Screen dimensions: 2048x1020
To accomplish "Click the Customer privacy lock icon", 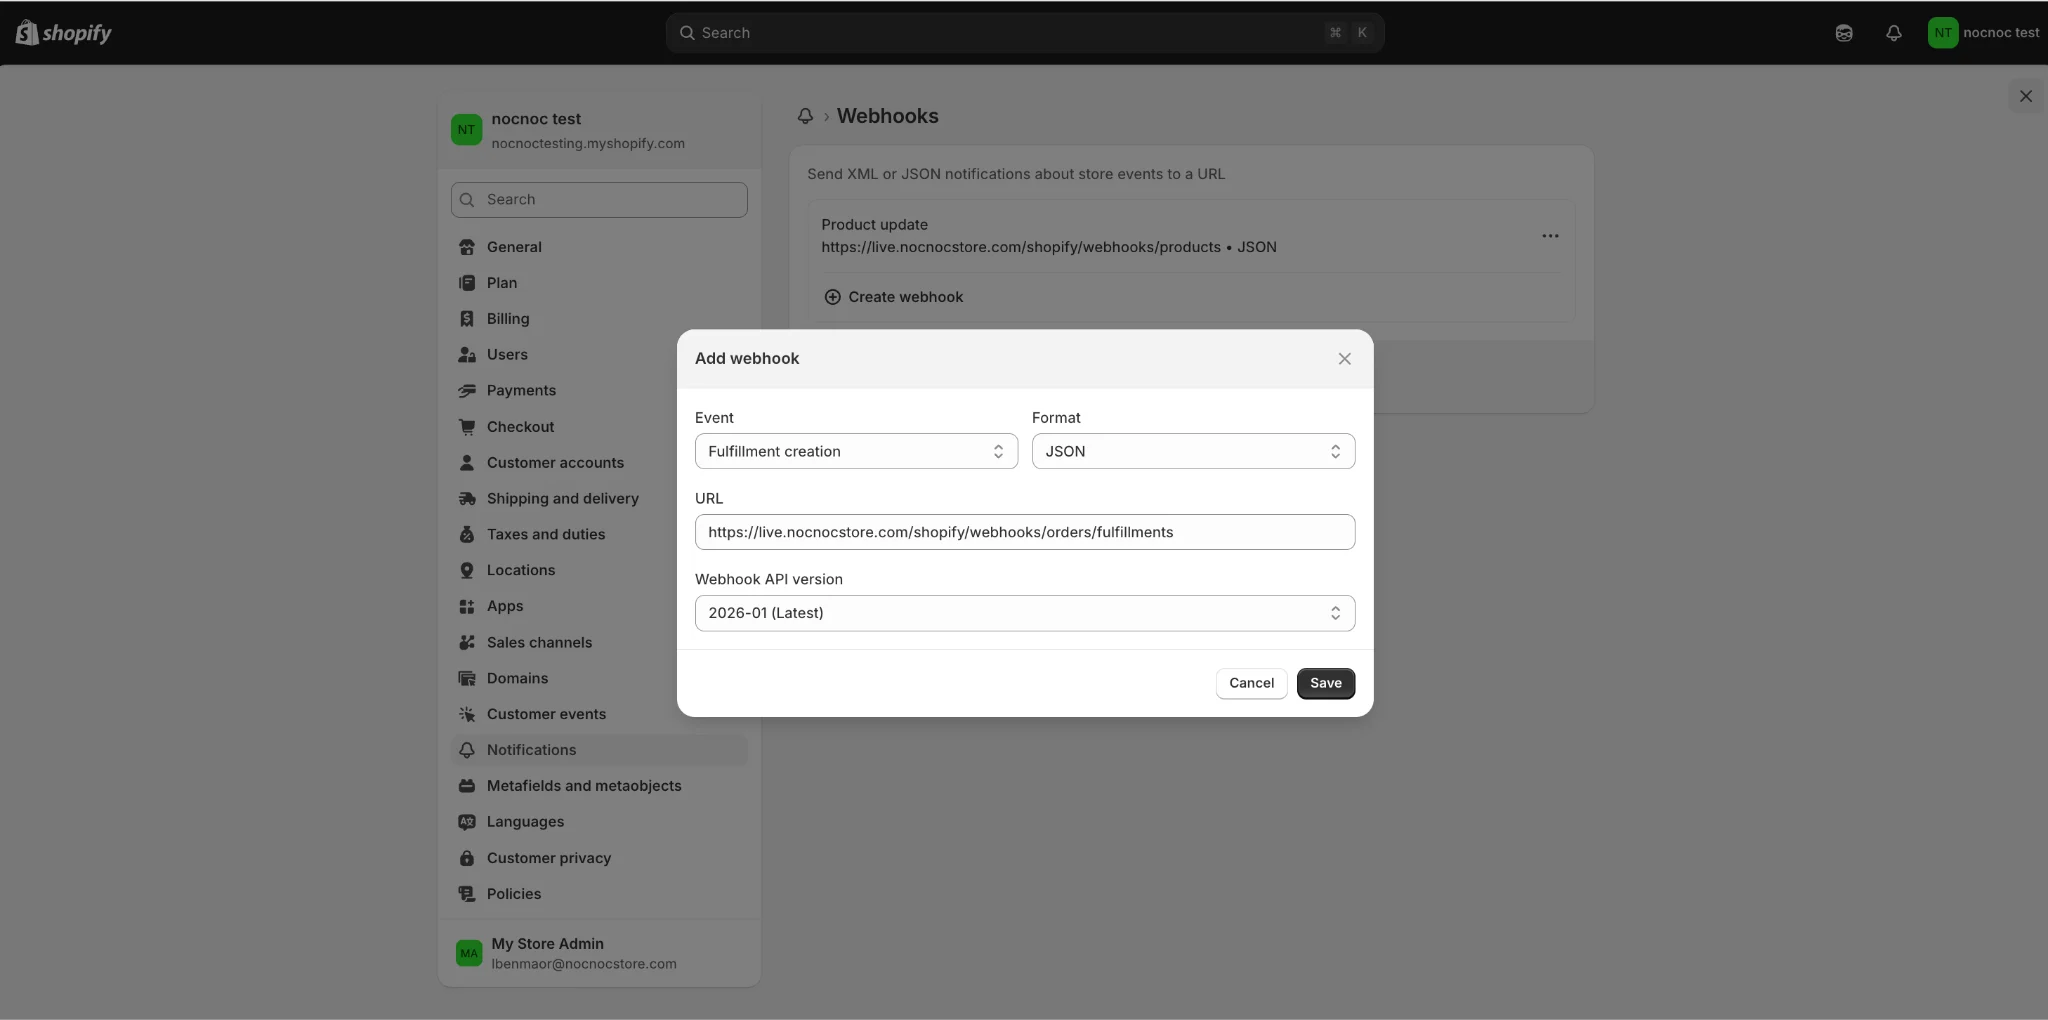I will [x=467, y=858].
